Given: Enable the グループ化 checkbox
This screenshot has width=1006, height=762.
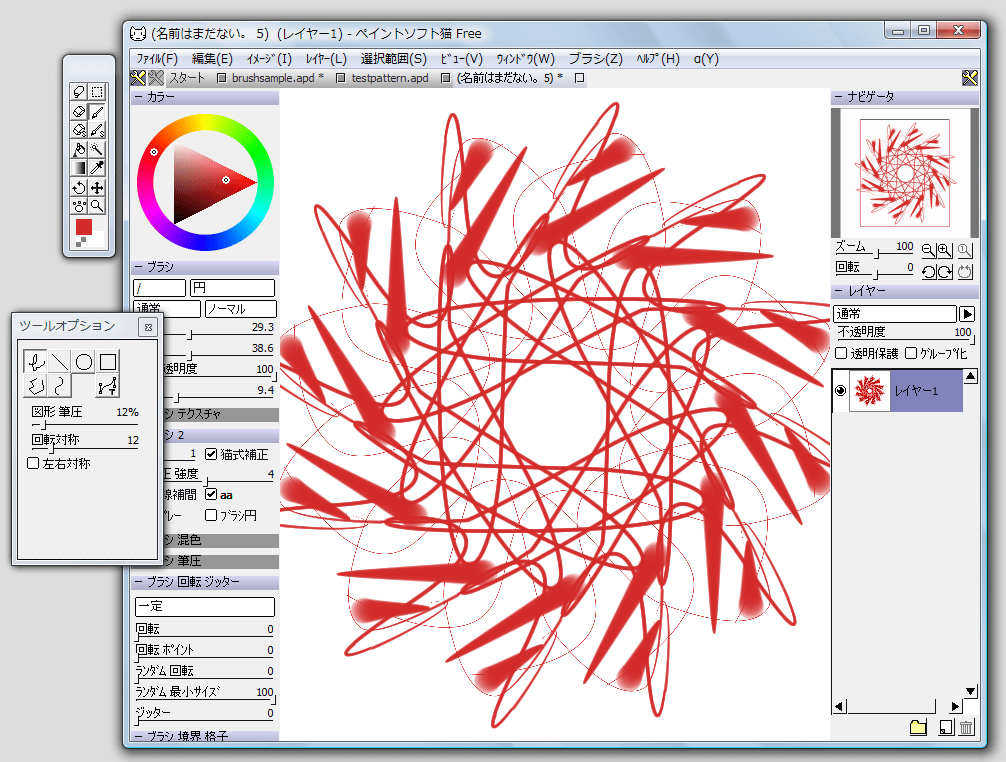Looking at the screenshot, I should pos(911,353).
